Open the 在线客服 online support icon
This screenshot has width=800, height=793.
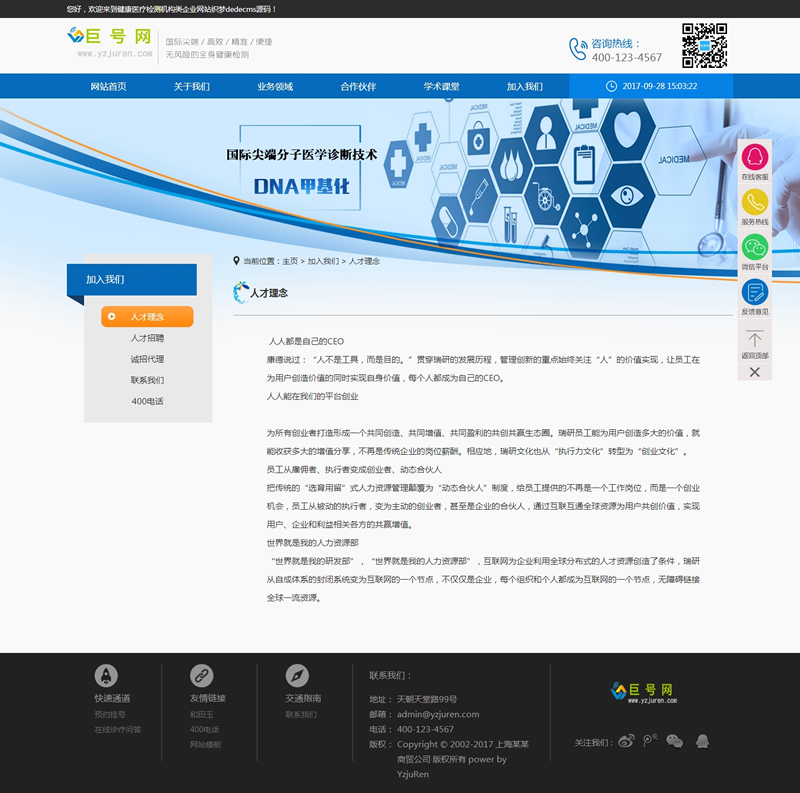point(755,158)
